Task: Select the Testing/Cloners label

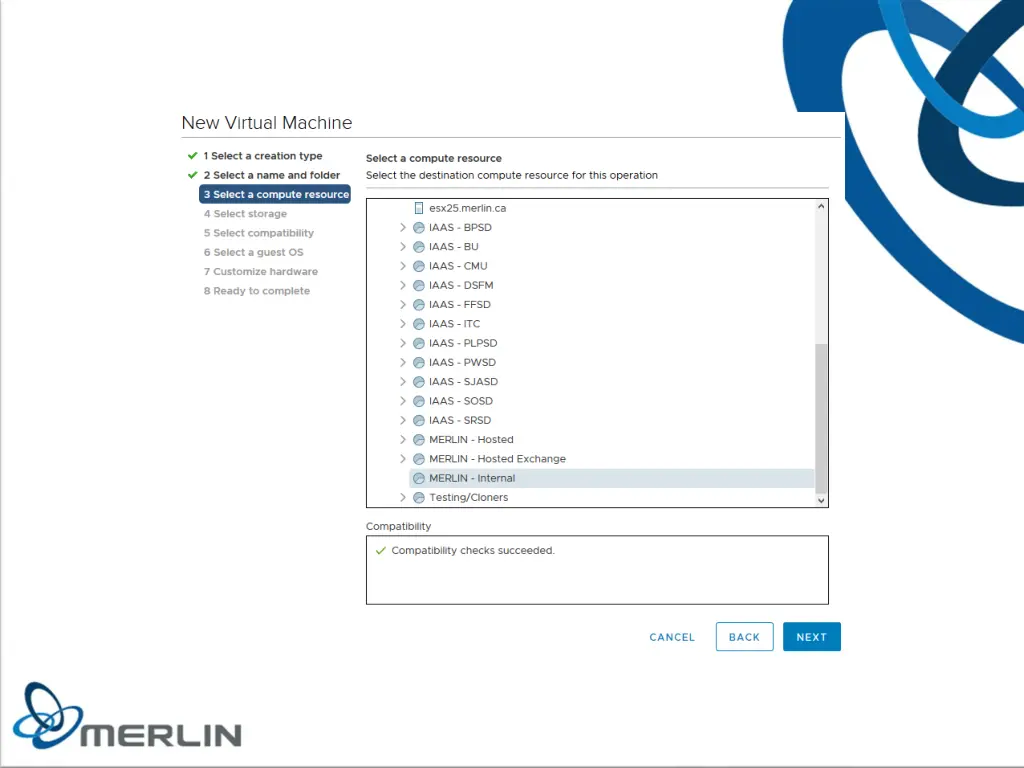Action: coord(469,498)
